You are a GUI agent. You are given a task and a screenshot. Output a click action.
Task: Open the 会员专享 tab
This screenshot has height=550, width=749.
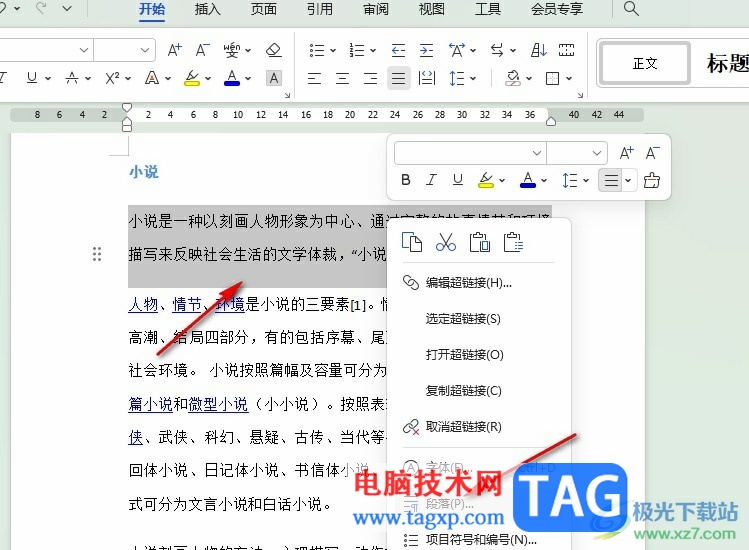pos(557,9)
